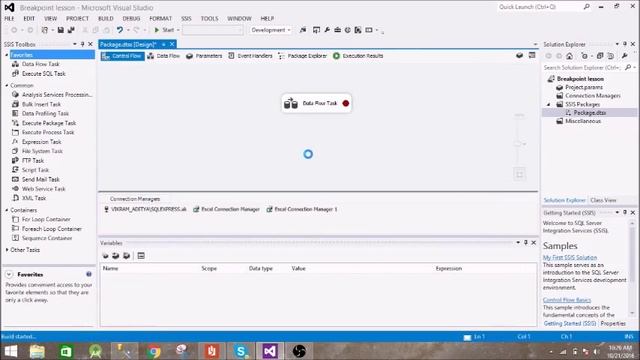Select Expression Task in toolbox
This screenshot has height=360, width=640.
click(37, 142)
